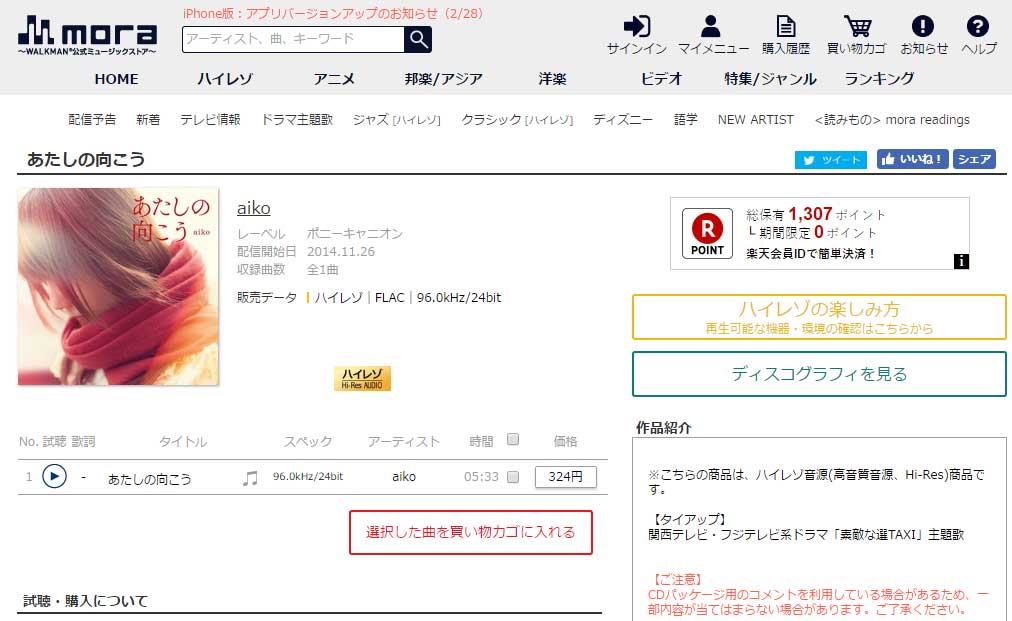Click the mora readings link

tap(892, 119)
